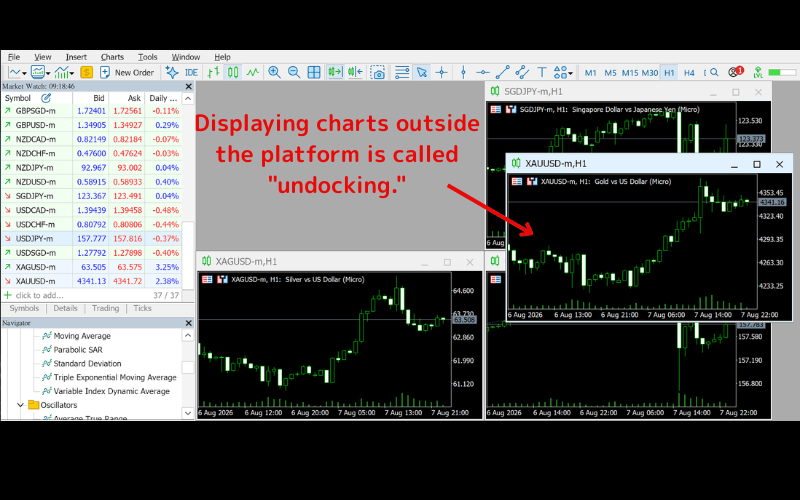Screen dimensions: 800x500
Task: Open the File menu
Action: click(14, 57)
